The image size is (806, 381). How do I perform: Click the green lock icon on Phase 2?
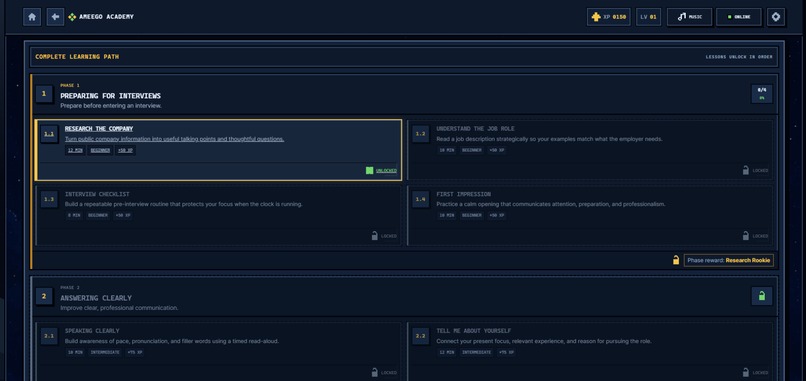(x=762, y=296)
